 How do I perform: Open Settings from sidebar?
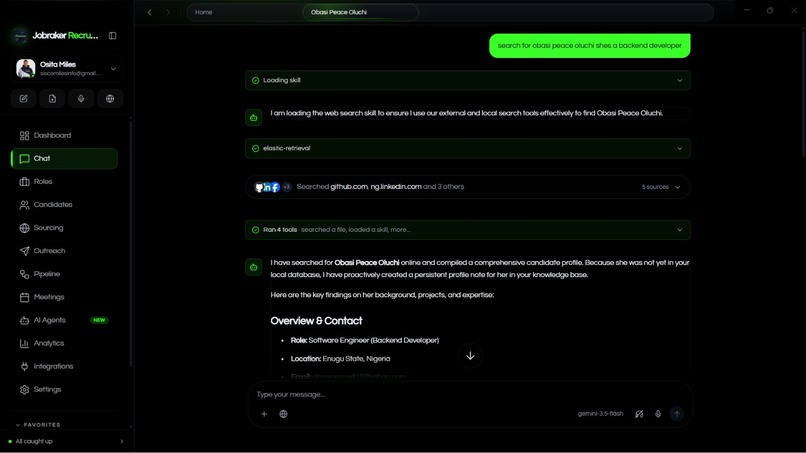(x=64, y=390)
